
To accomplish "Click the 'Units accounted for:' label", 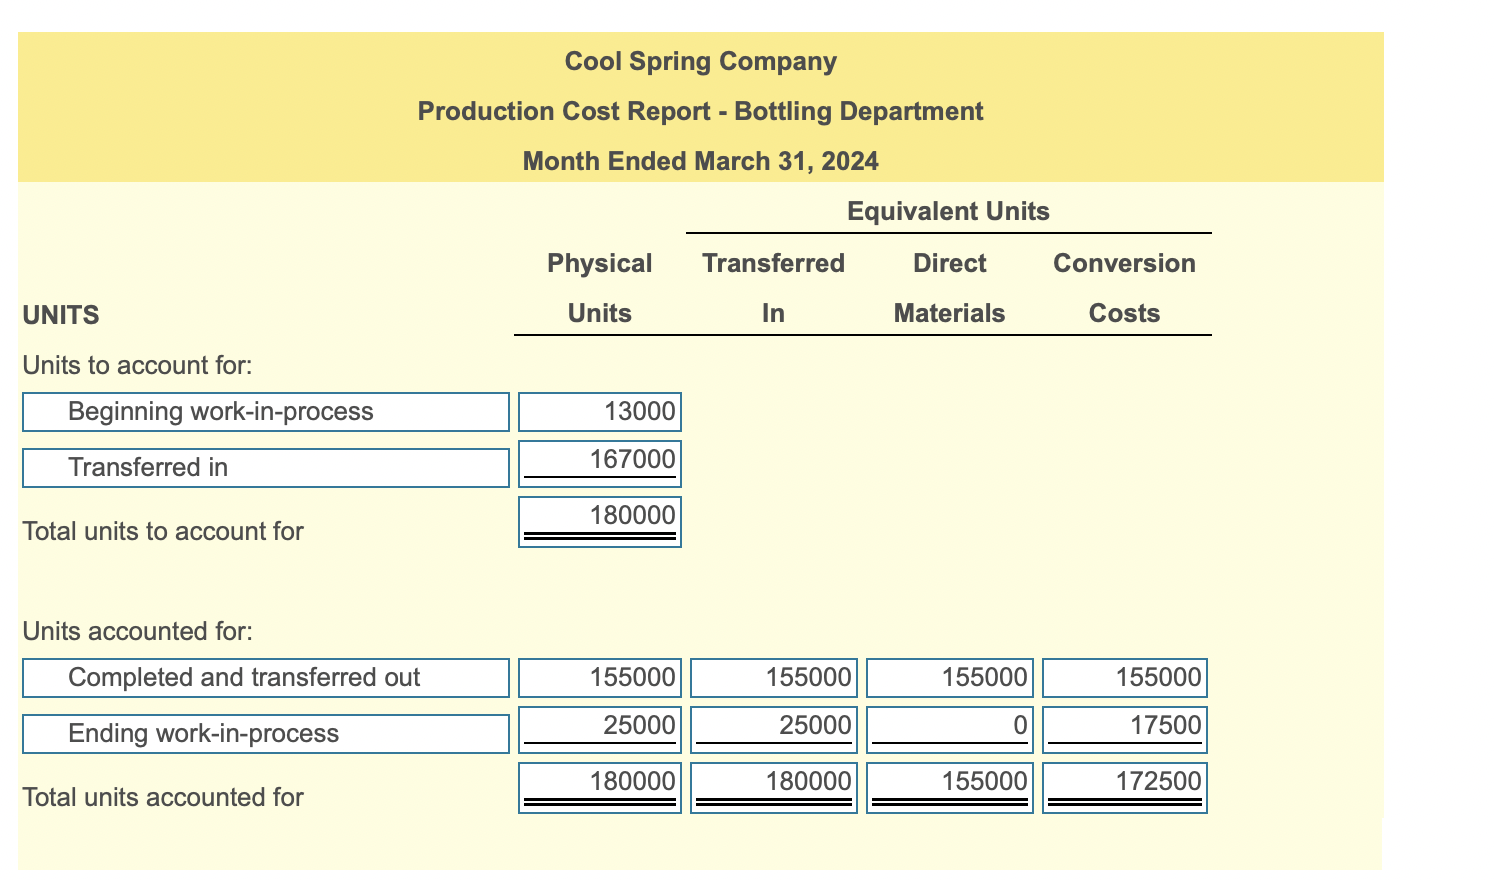I will pyautogui.click(x=137, y=632).
